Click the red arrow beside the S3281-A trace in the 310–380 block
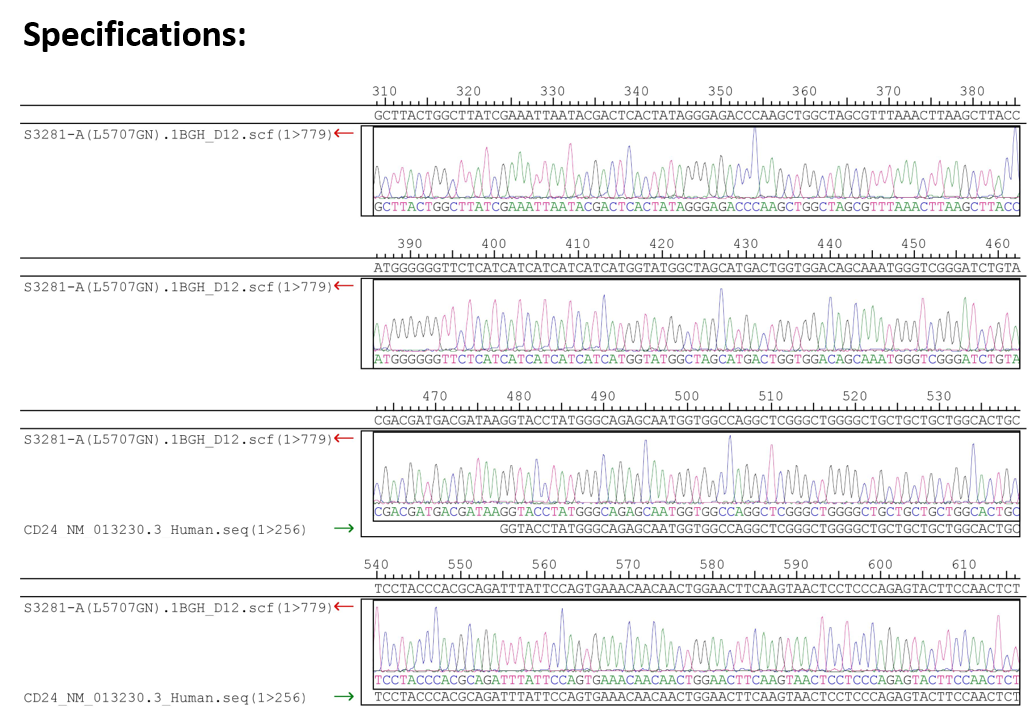The image size is (1030, 719). click(344, 134)
